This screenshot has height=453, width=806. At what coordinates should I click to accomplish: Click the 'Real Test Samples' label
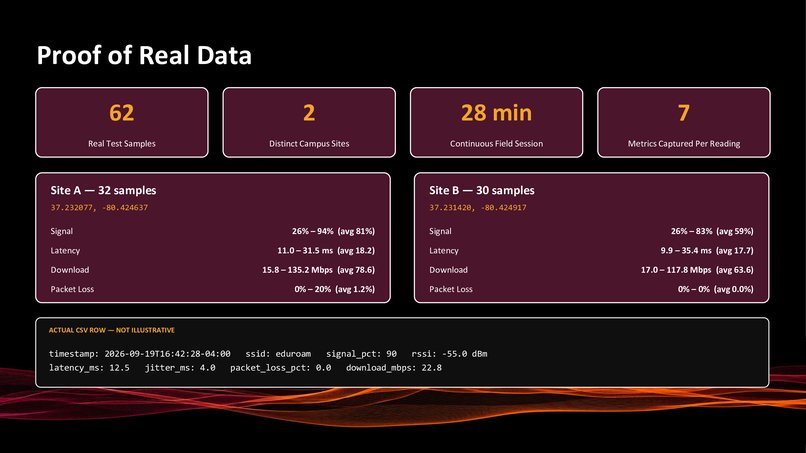tap(122, 143)
